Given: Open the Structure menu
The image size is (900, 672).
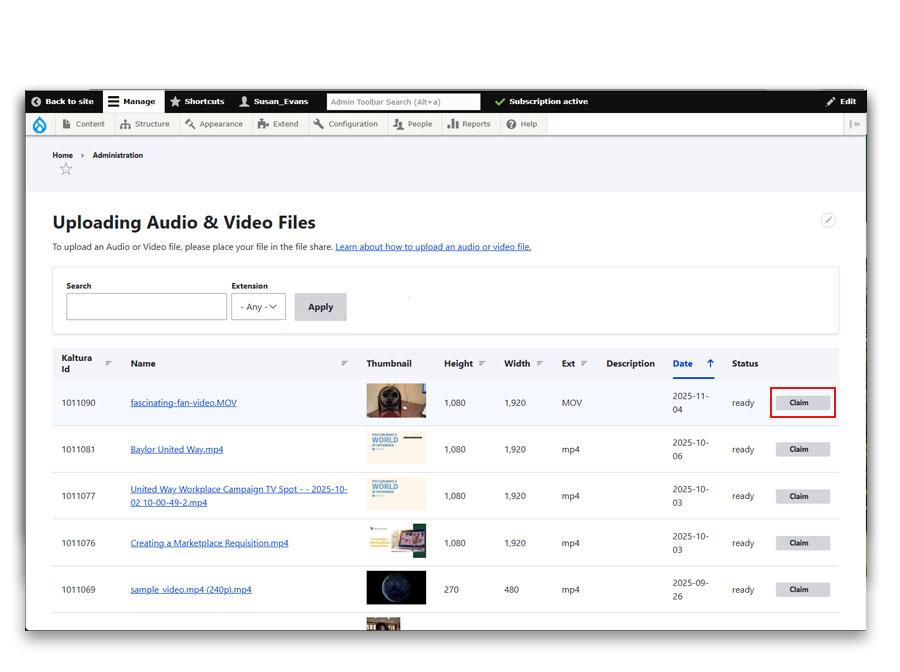Looking at the screenshot, I should [145, 124].
